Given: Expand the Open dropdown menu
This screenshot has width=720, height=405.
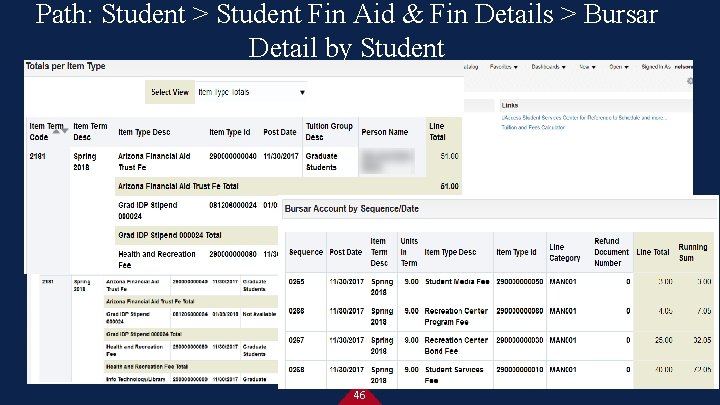Looking at the screenshot, I should tap(619, 67).
